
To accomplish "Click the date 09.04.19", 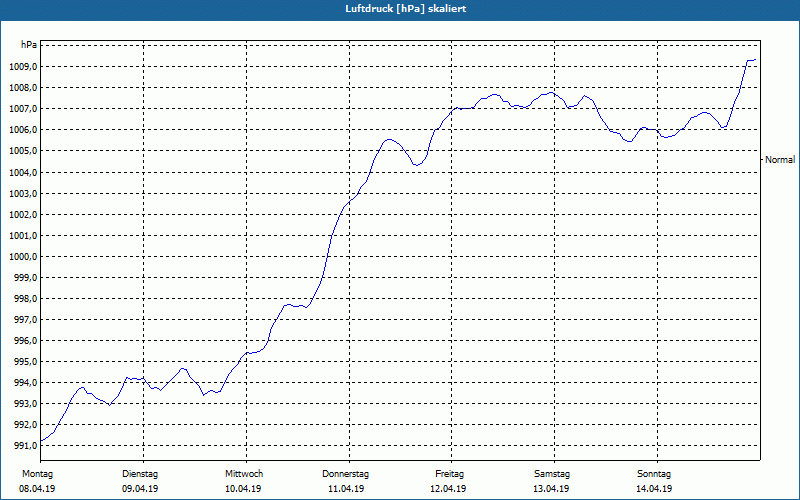I will [x=140, y=489].
